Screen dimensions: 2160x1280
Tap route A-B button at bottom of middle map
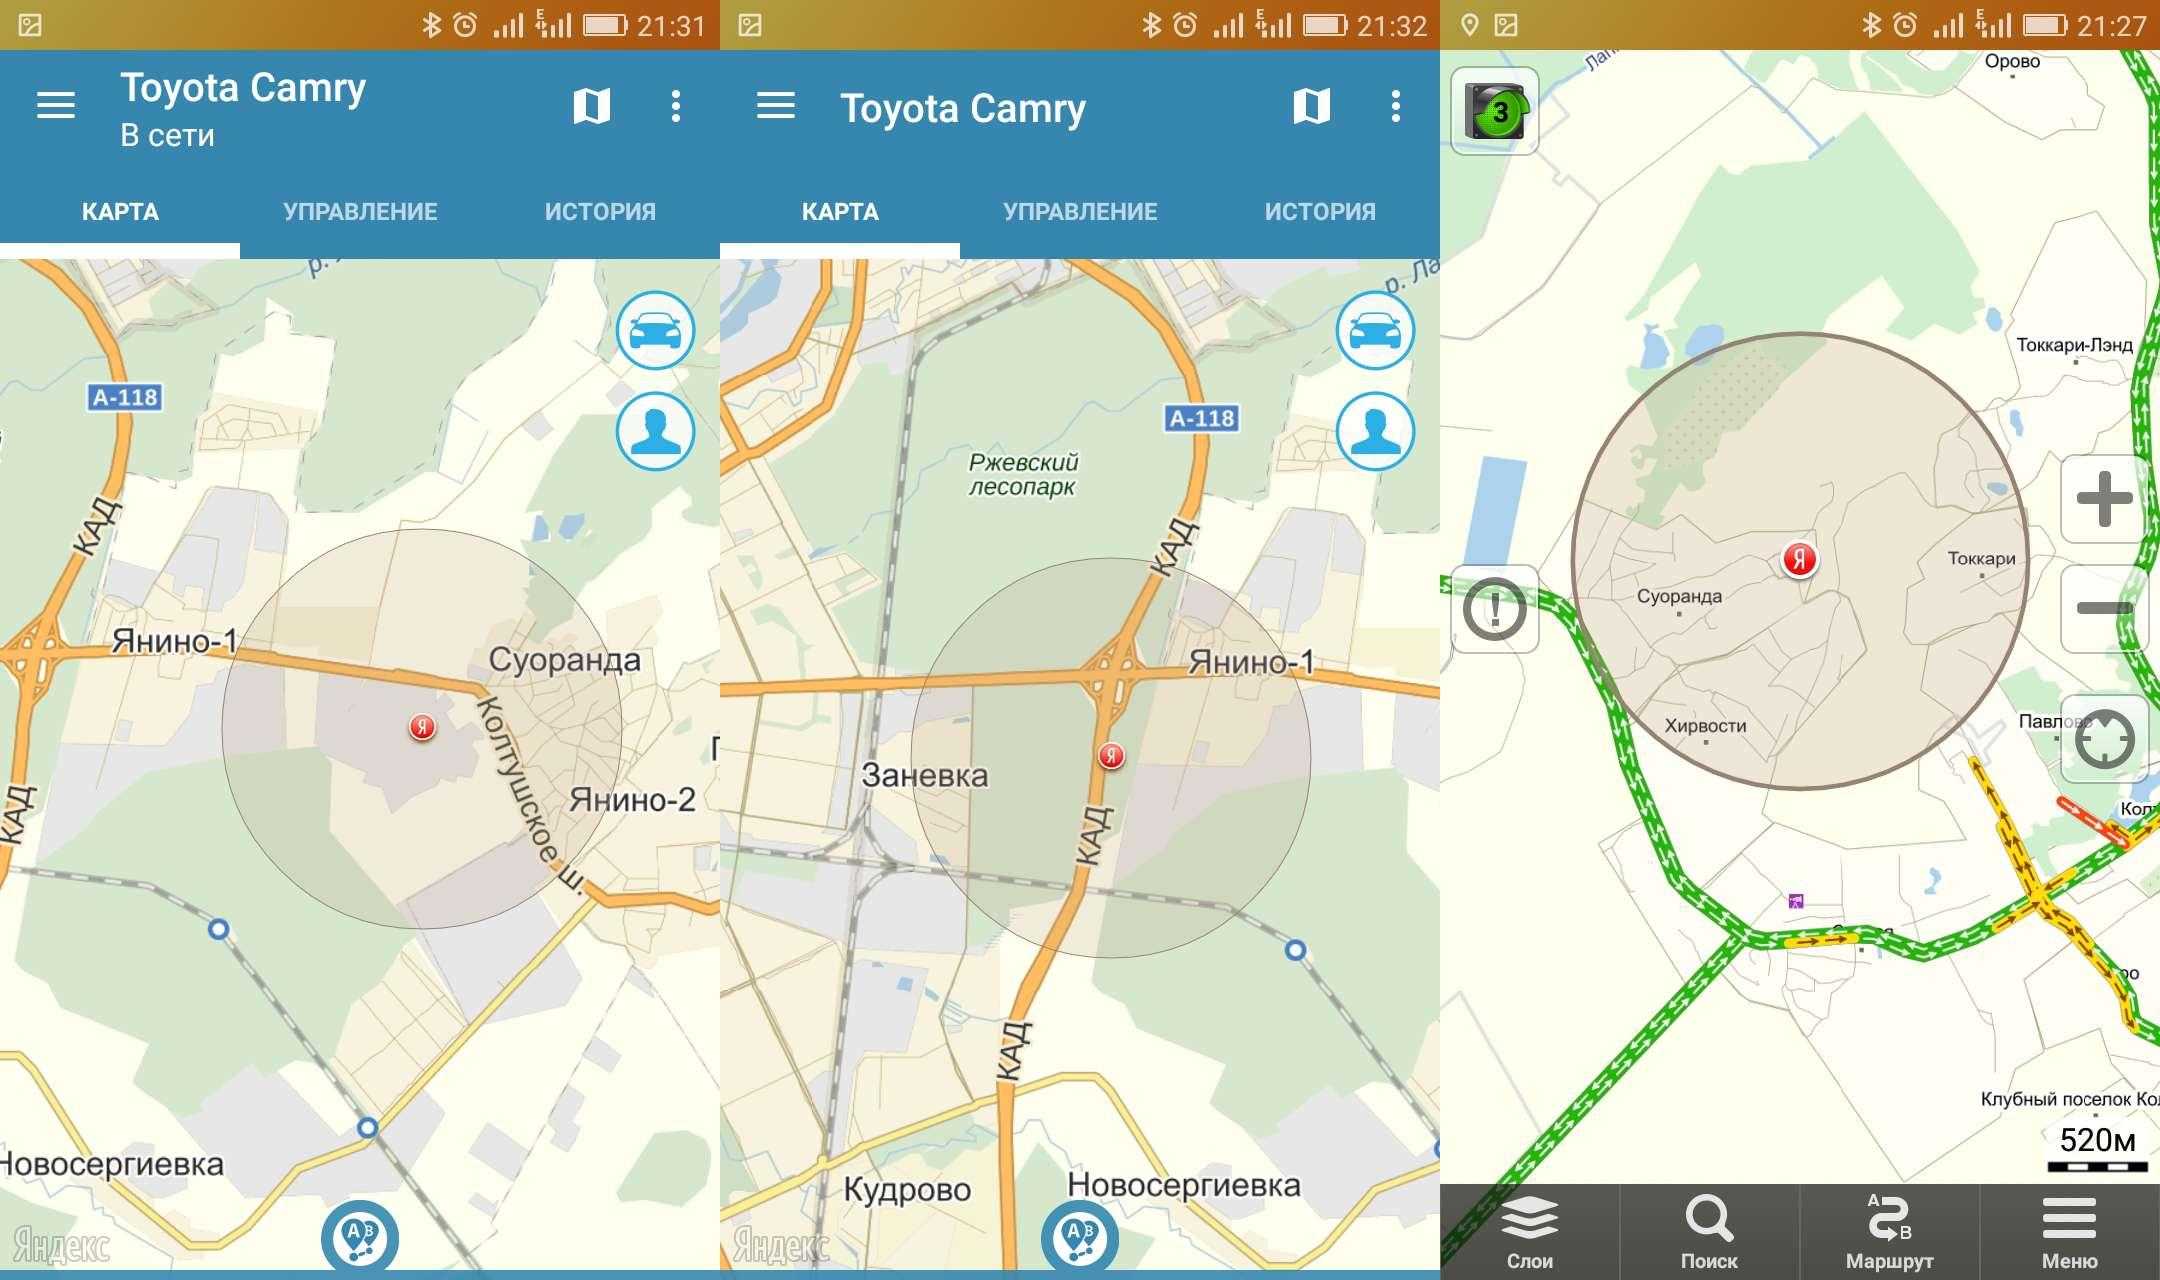point(1080,1238)
